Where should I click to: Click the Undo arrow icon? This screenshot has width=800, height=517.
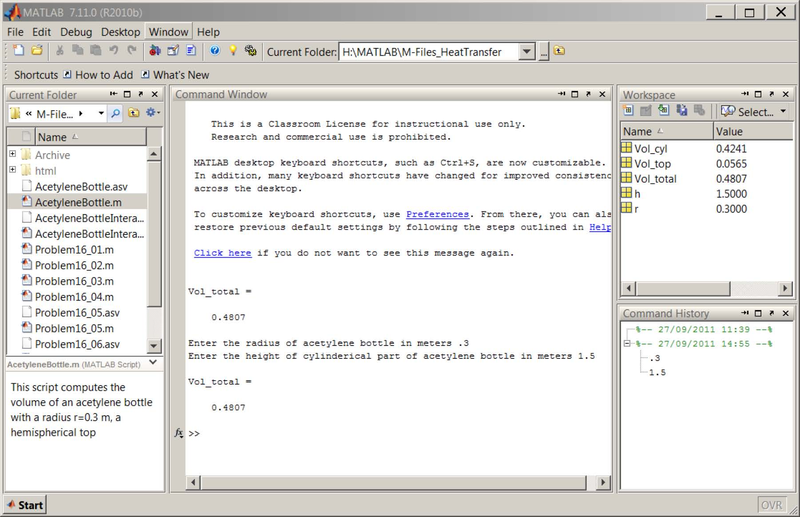point(114,51)
